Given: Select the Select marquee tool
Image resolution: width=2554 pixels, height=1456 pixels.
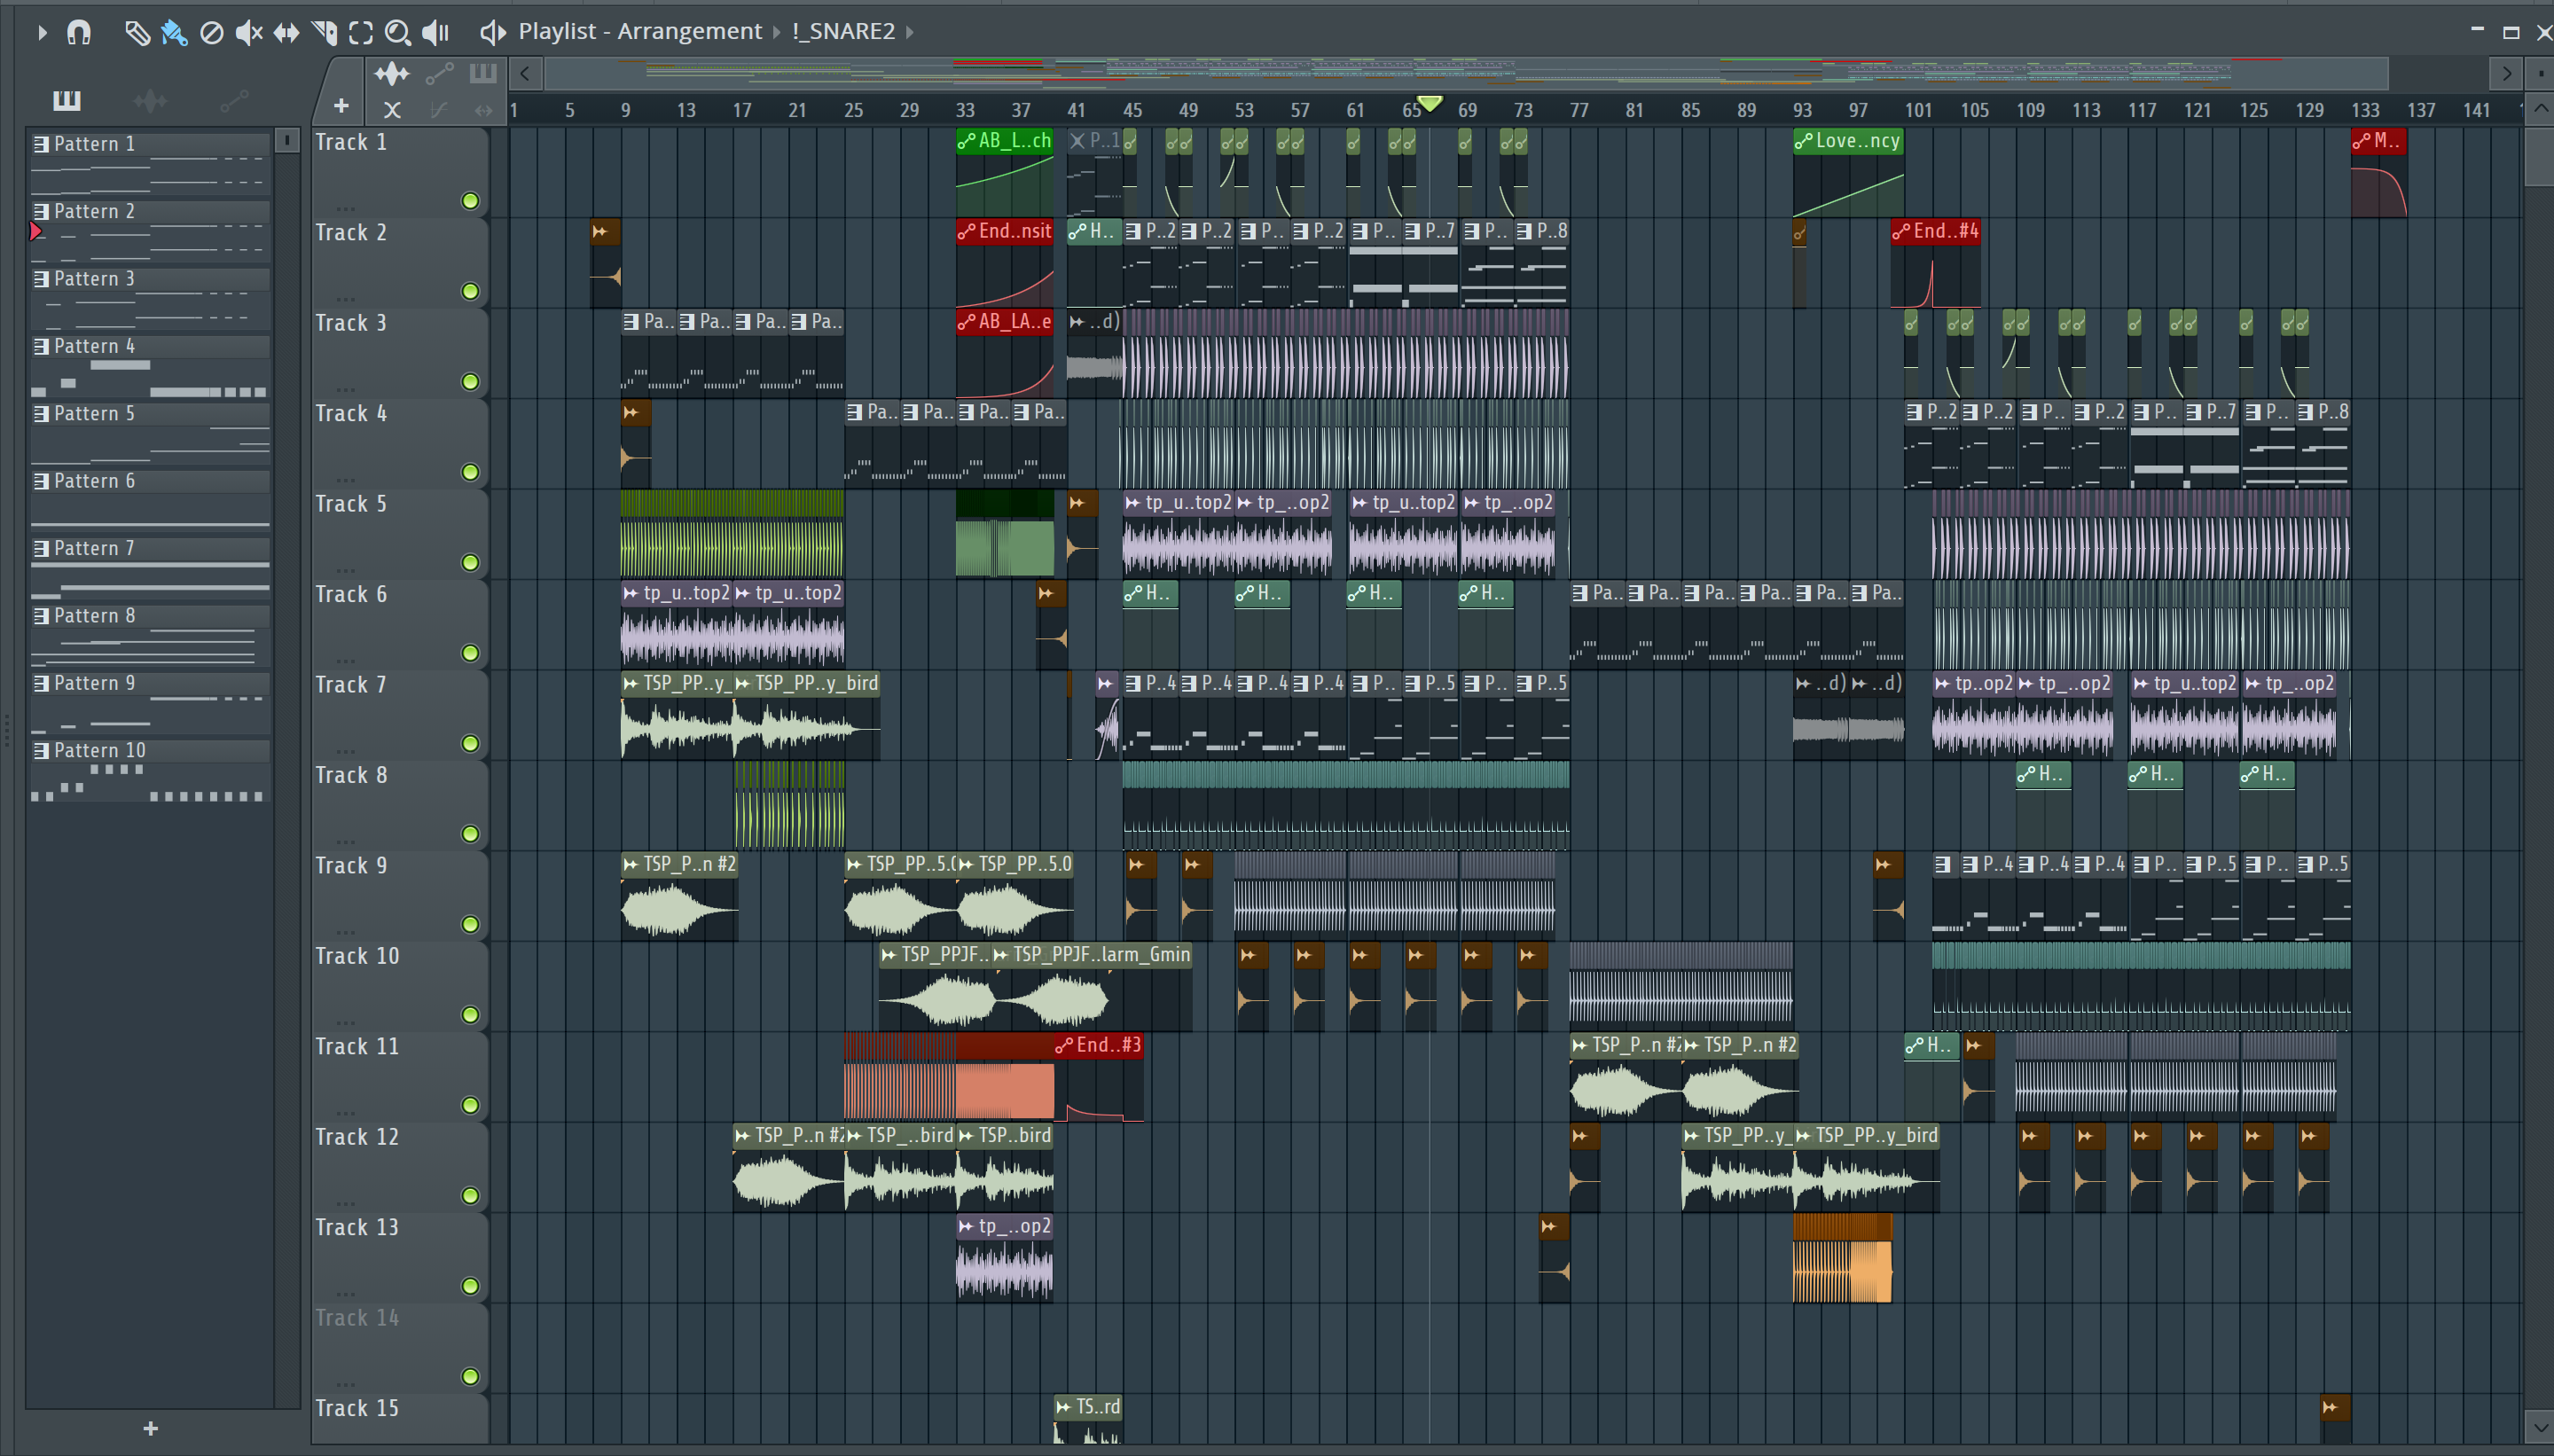Looking at the screenshot, I should tap(361, 33).
